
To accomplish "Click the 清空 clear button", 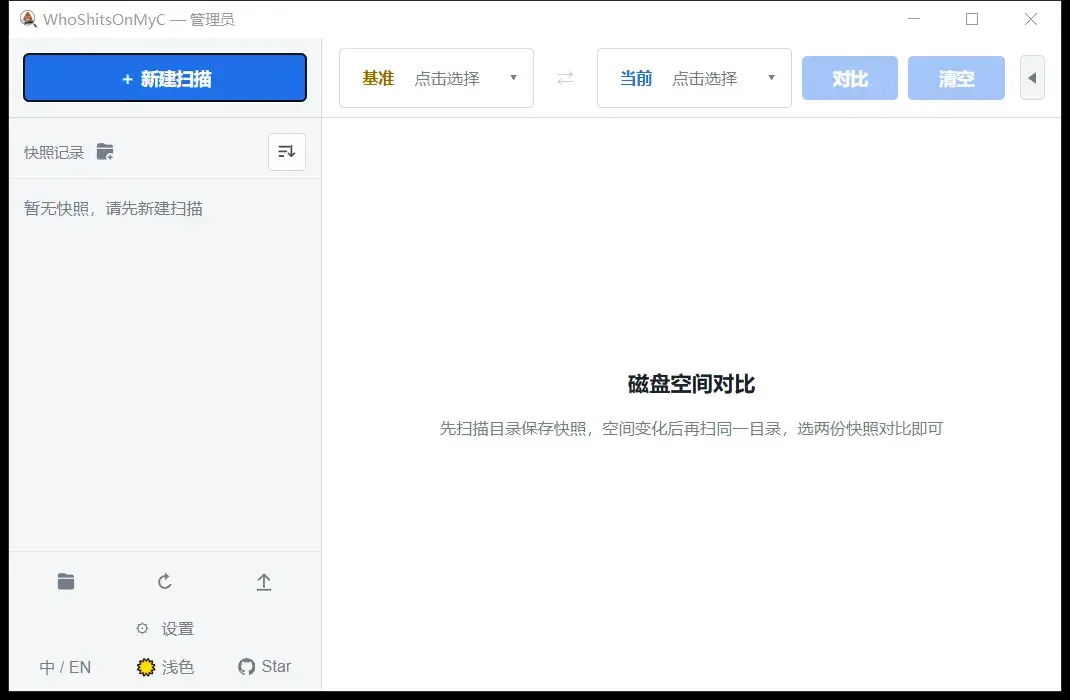I will point(956,78).
